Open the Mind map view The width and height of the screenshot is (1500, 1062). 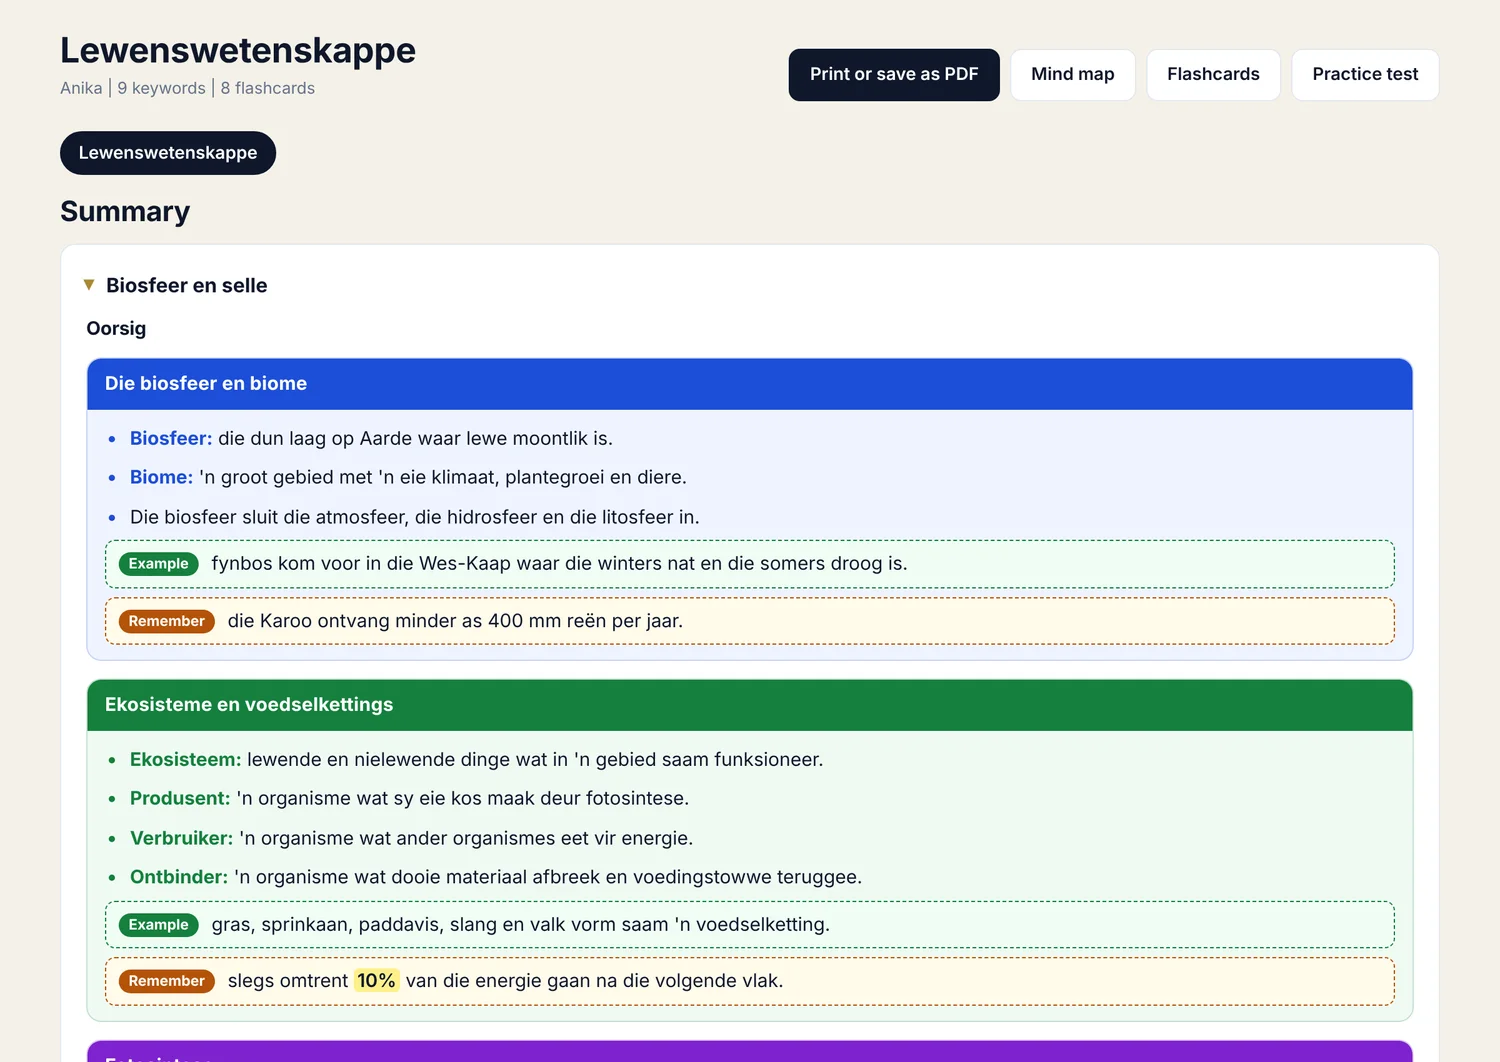(1073, 75)
